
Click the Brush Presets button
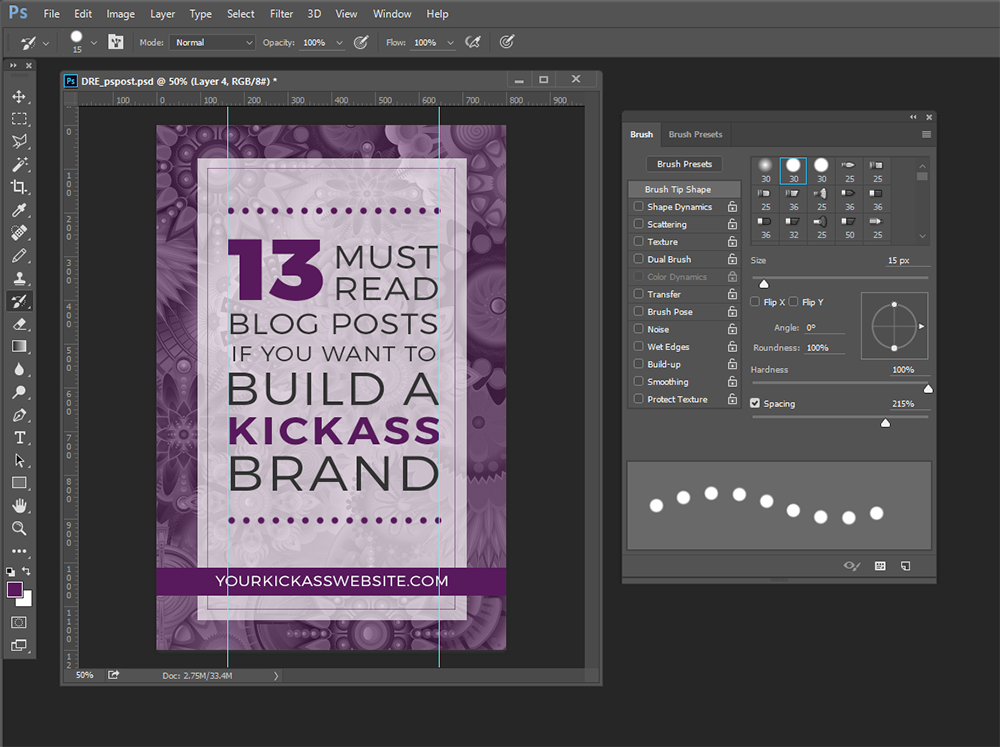click(684, 163)
